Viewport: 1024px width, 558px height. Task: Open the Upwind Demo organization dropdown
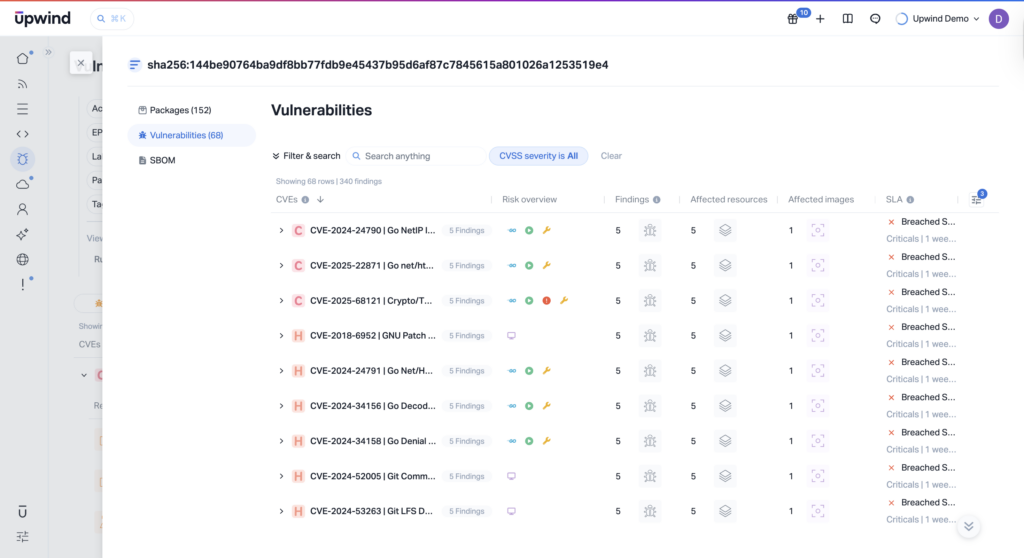coord(938,19)
